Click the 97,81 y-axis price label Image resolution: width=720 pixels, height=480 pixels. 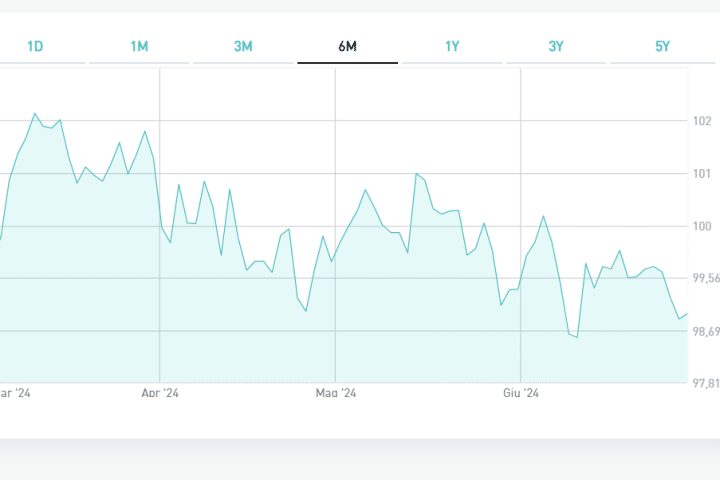pyautogui.click(x=705, y=383)
